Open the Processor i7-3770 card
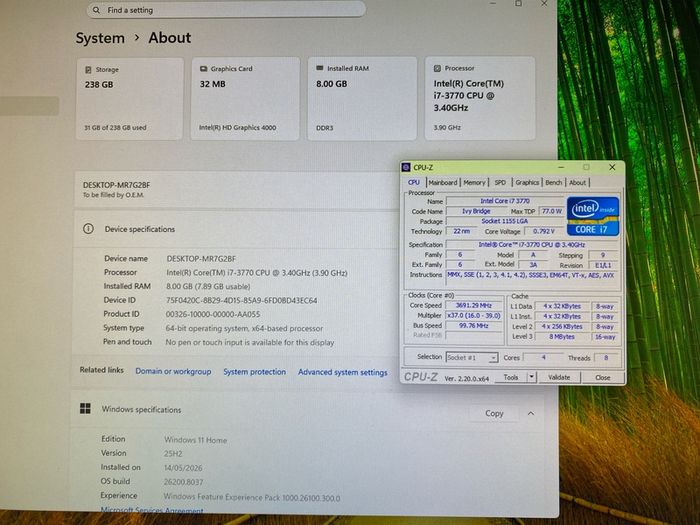700x525 pixels. pos(480,99)
